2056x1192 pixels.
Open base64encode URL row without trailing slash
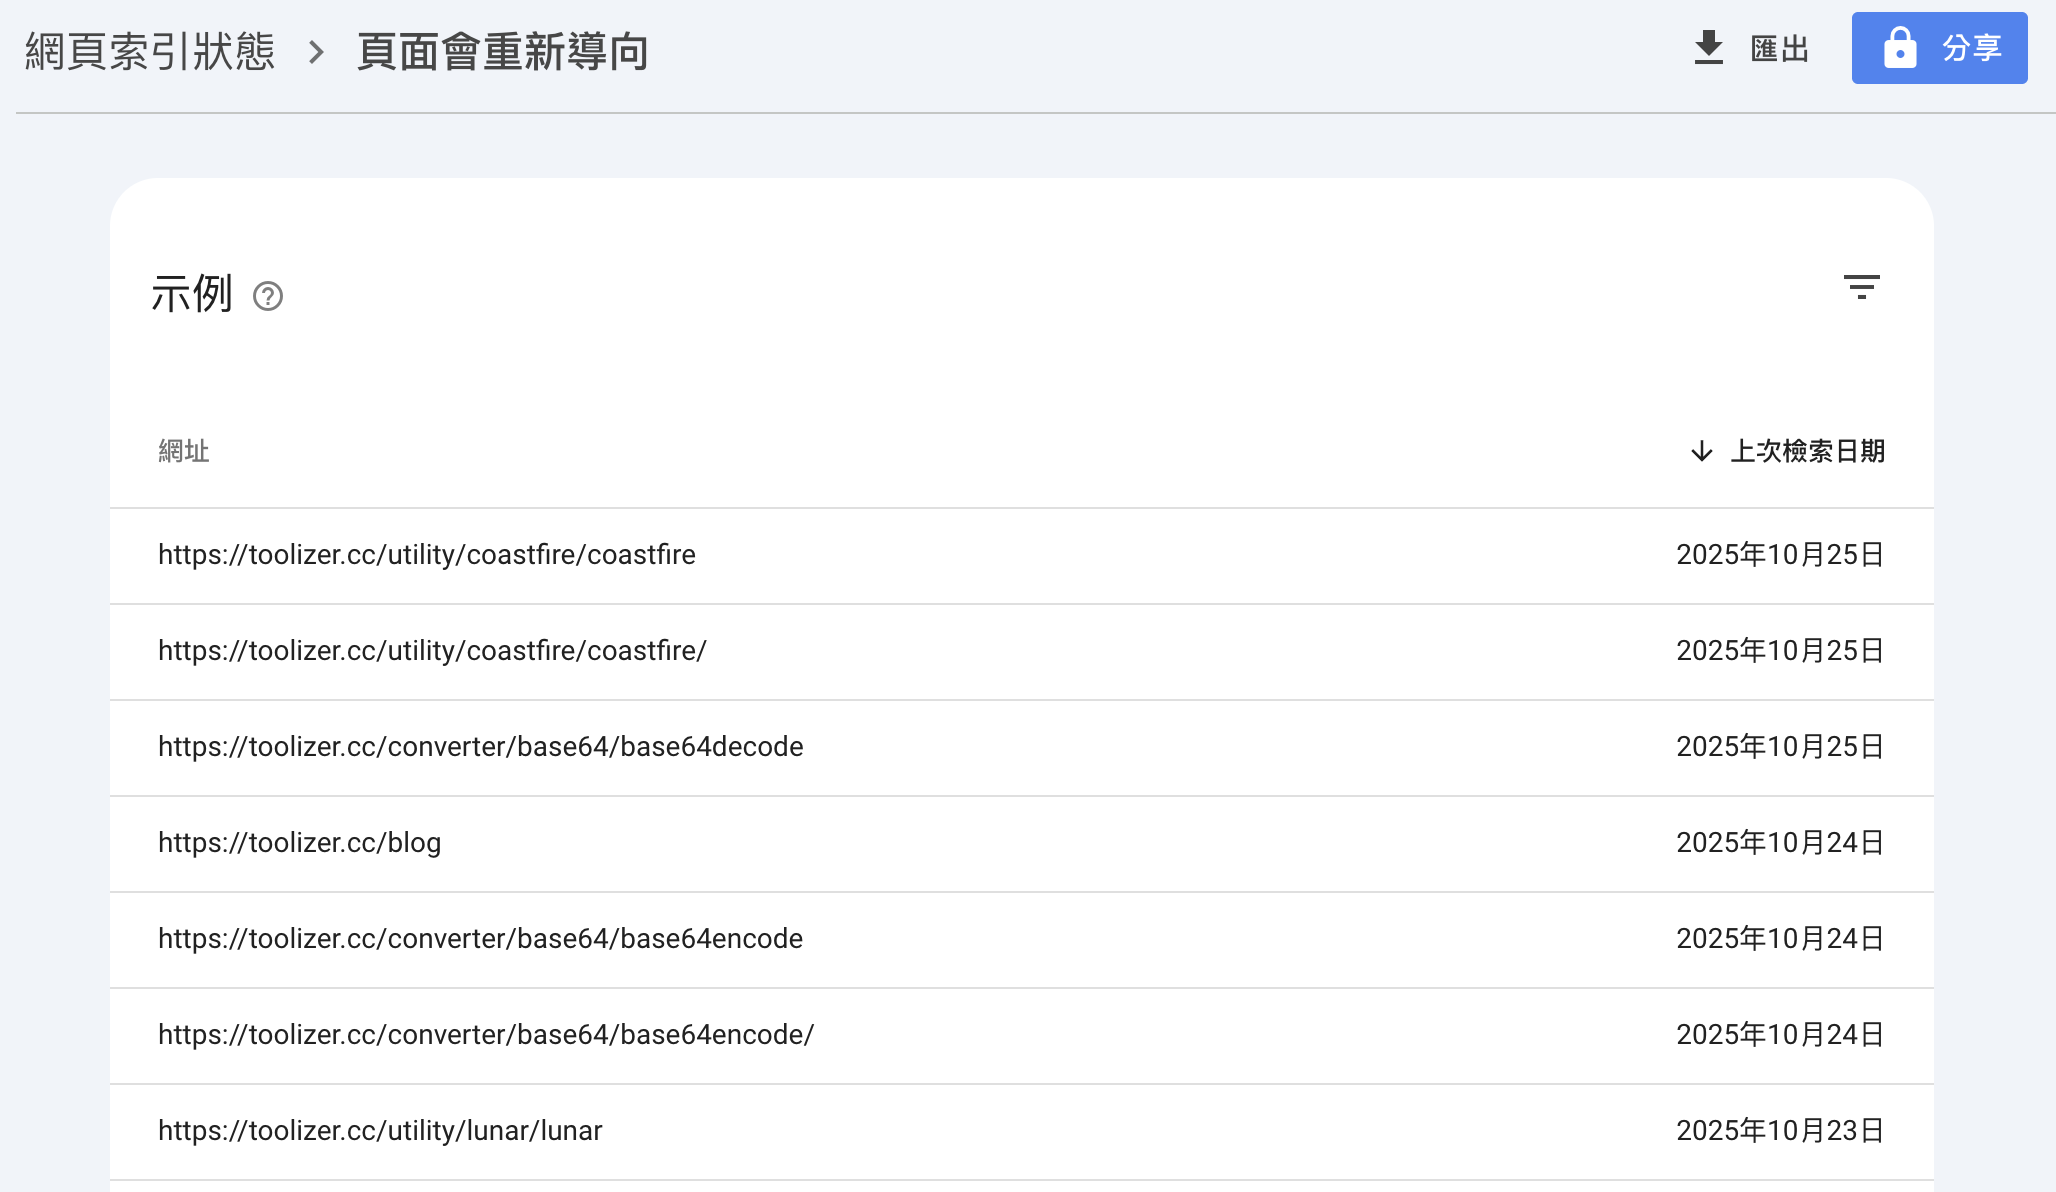point(480,939)
